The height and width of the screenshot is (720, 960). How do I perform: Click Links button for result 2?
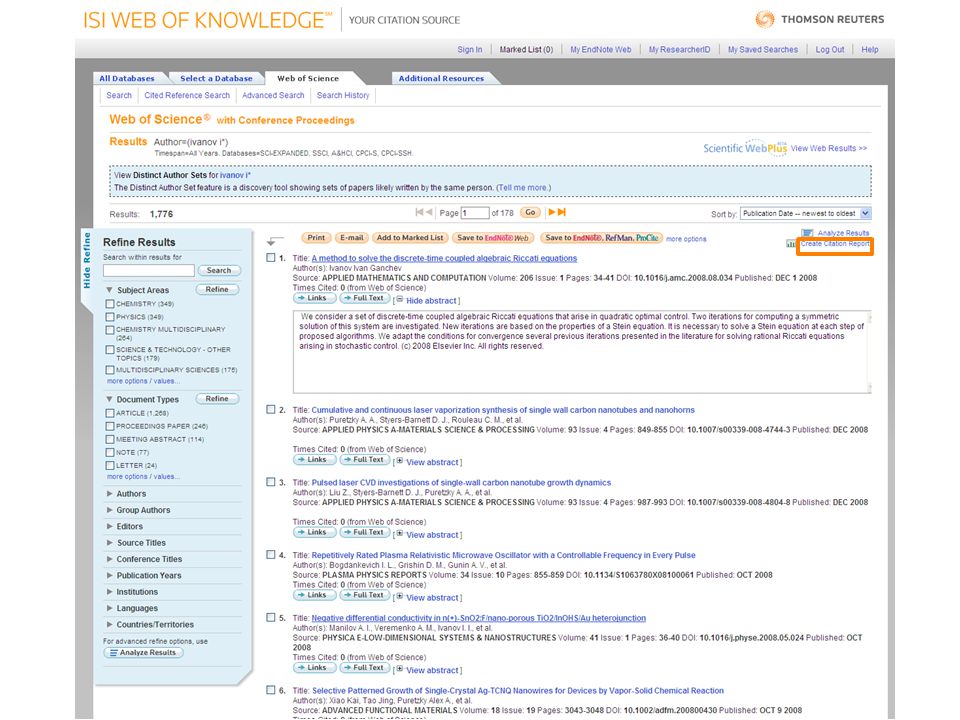(314, 460)
